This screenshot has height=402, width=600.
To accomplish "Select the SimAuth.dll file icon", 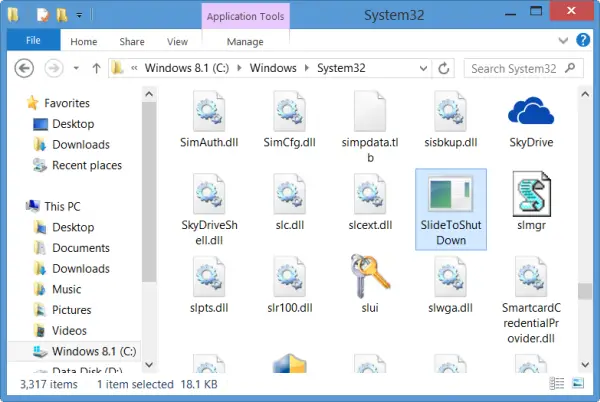I will (x=209, y=111).
